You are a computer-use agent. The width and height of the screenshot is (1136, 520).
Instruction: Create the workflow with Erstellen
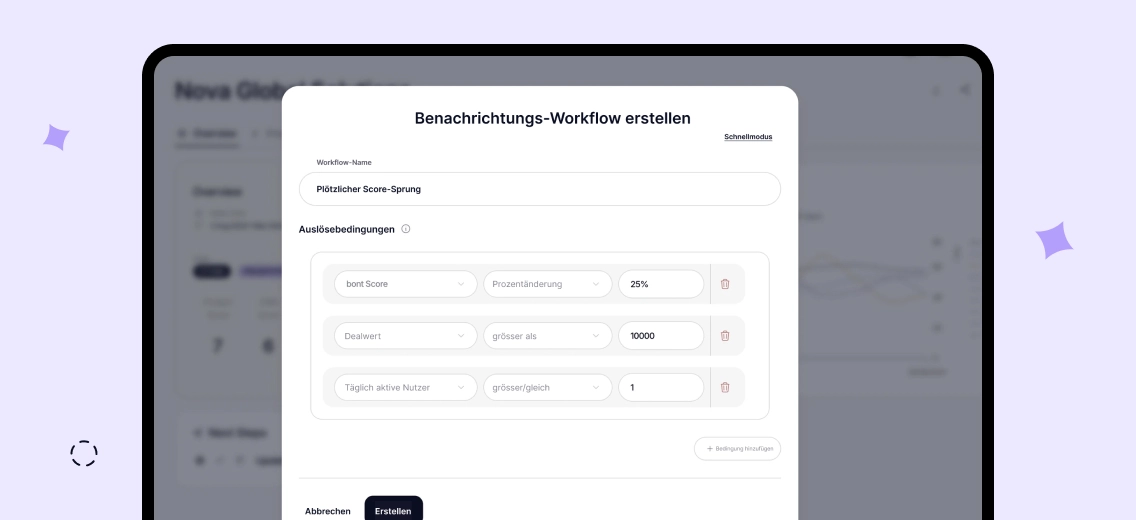393,510
